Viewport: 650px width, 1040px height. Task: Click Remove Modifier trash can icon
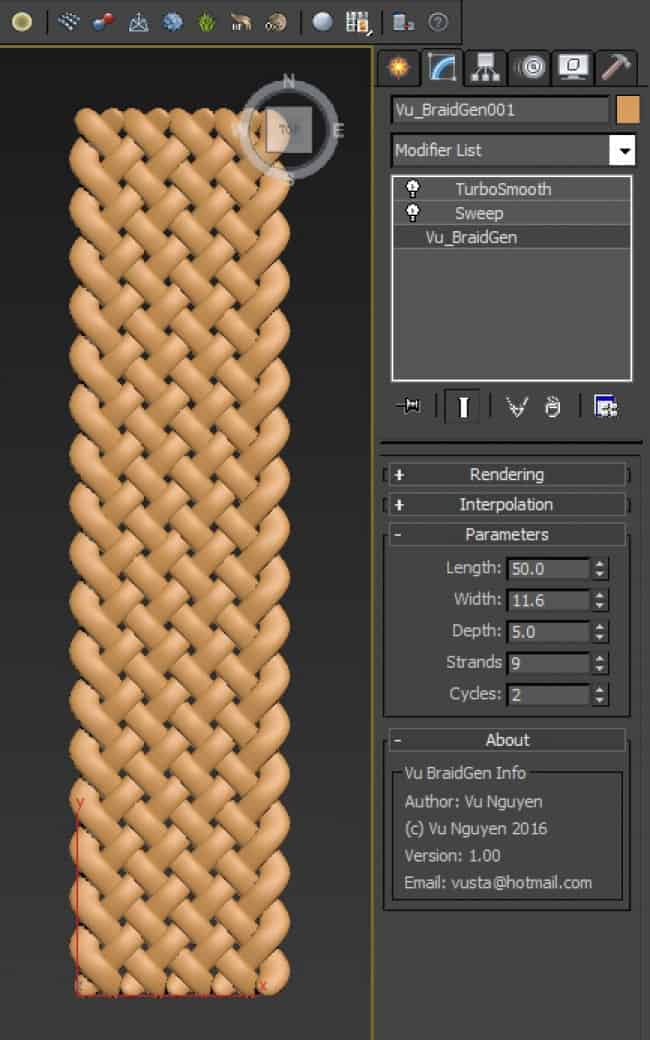click(553, 406)
